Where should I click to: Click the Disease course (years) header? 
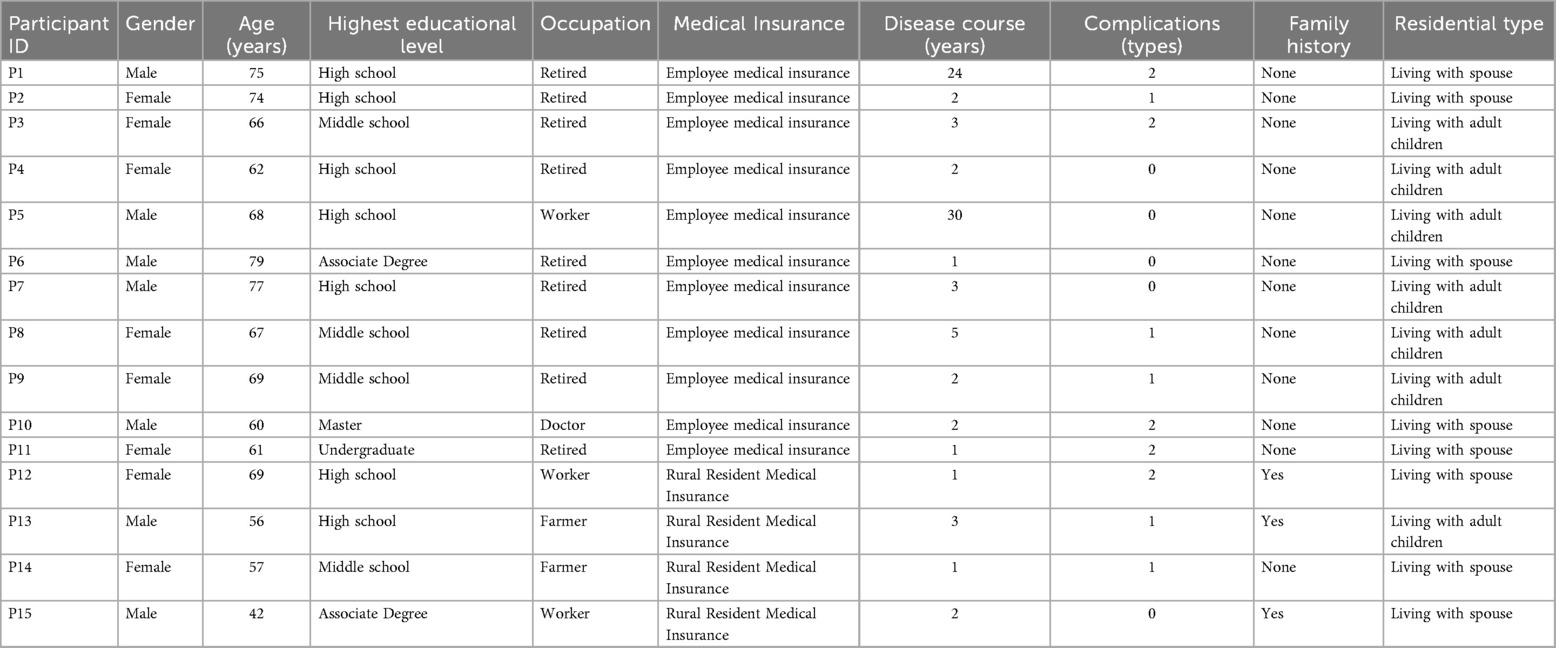click(954, 34)
